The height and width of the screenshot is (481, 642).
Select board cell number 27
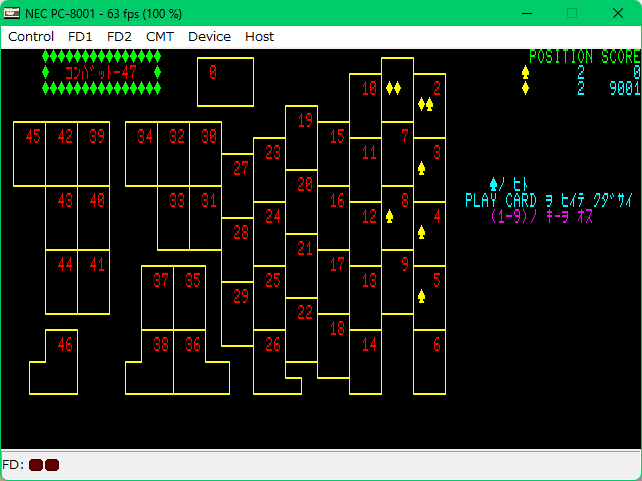[237, 186]
